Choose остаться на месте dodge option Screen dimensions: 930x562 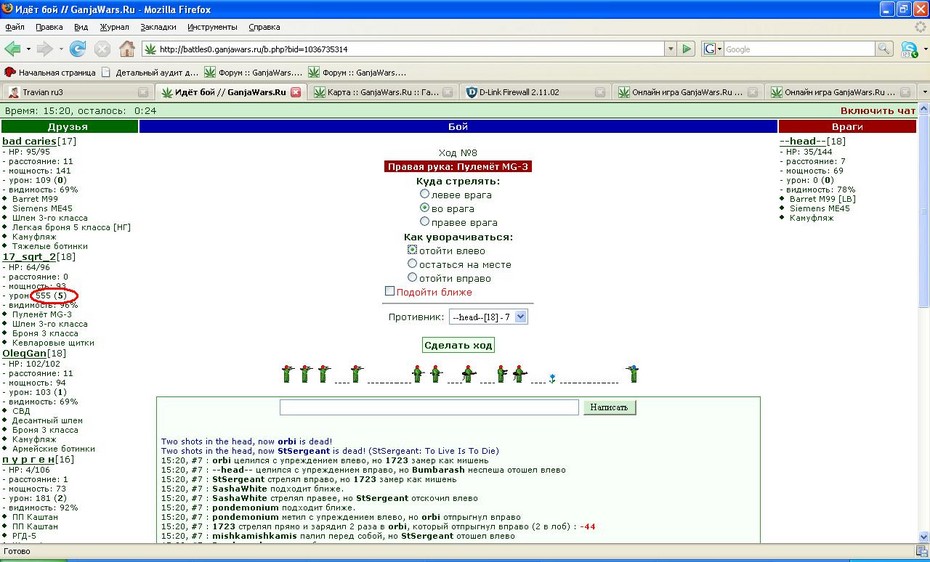click(x=412, y=264)
